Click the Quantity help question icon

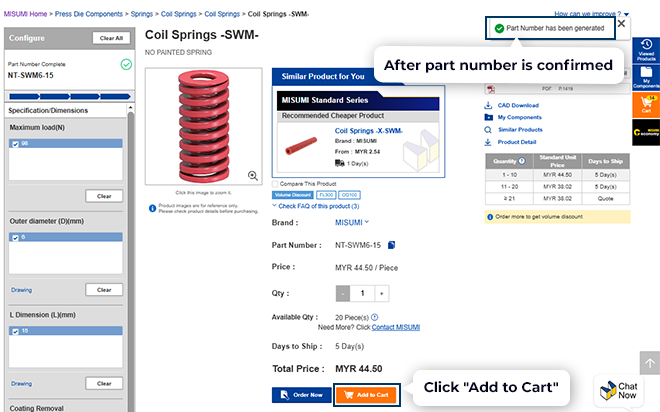tap(522, 161)
